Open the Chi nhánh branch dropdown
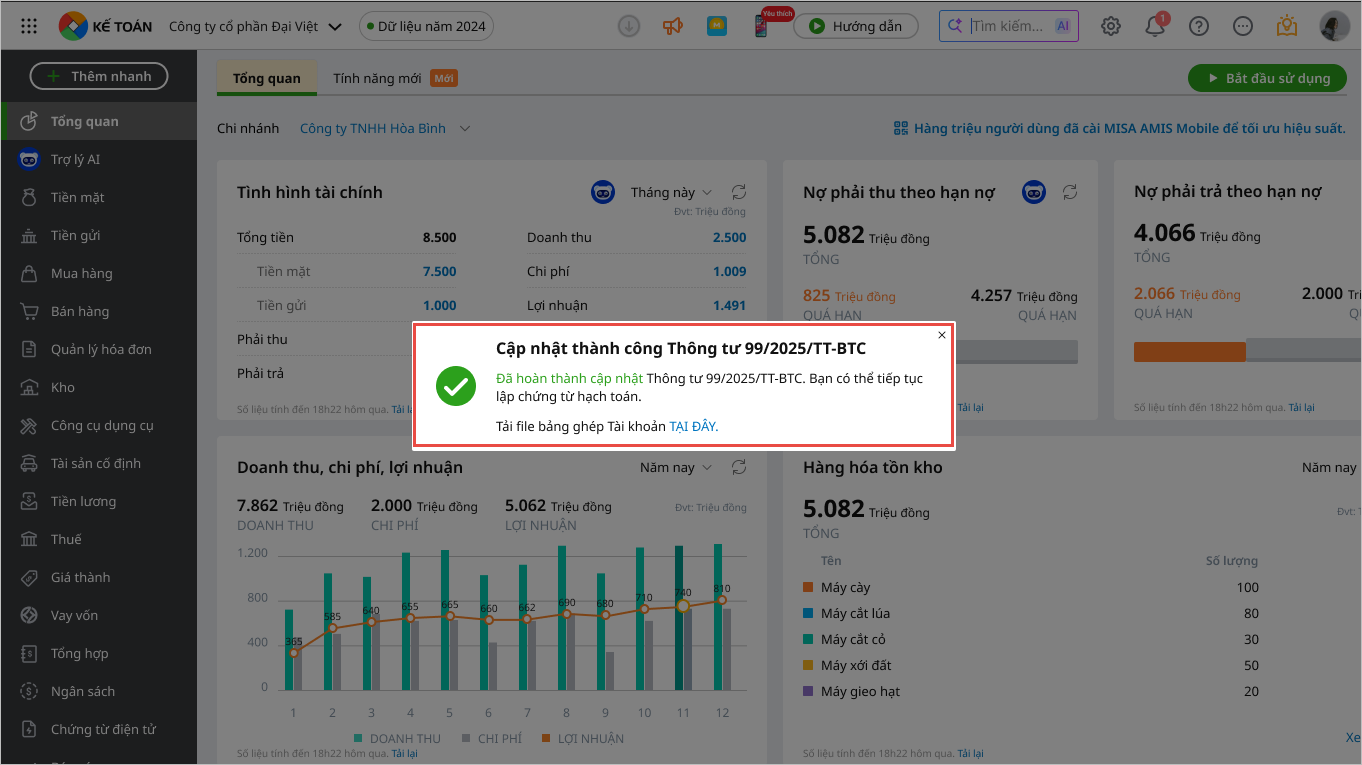The height and width of the screenshot is (765, 1362). click(x=385, y=128)
